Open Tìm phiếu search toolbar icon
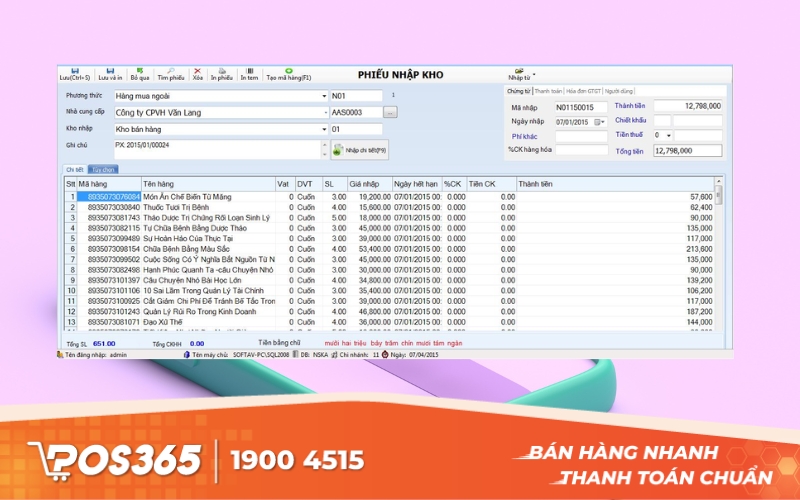The width and height of the screenshot is (800, 500). coord(171,74)
